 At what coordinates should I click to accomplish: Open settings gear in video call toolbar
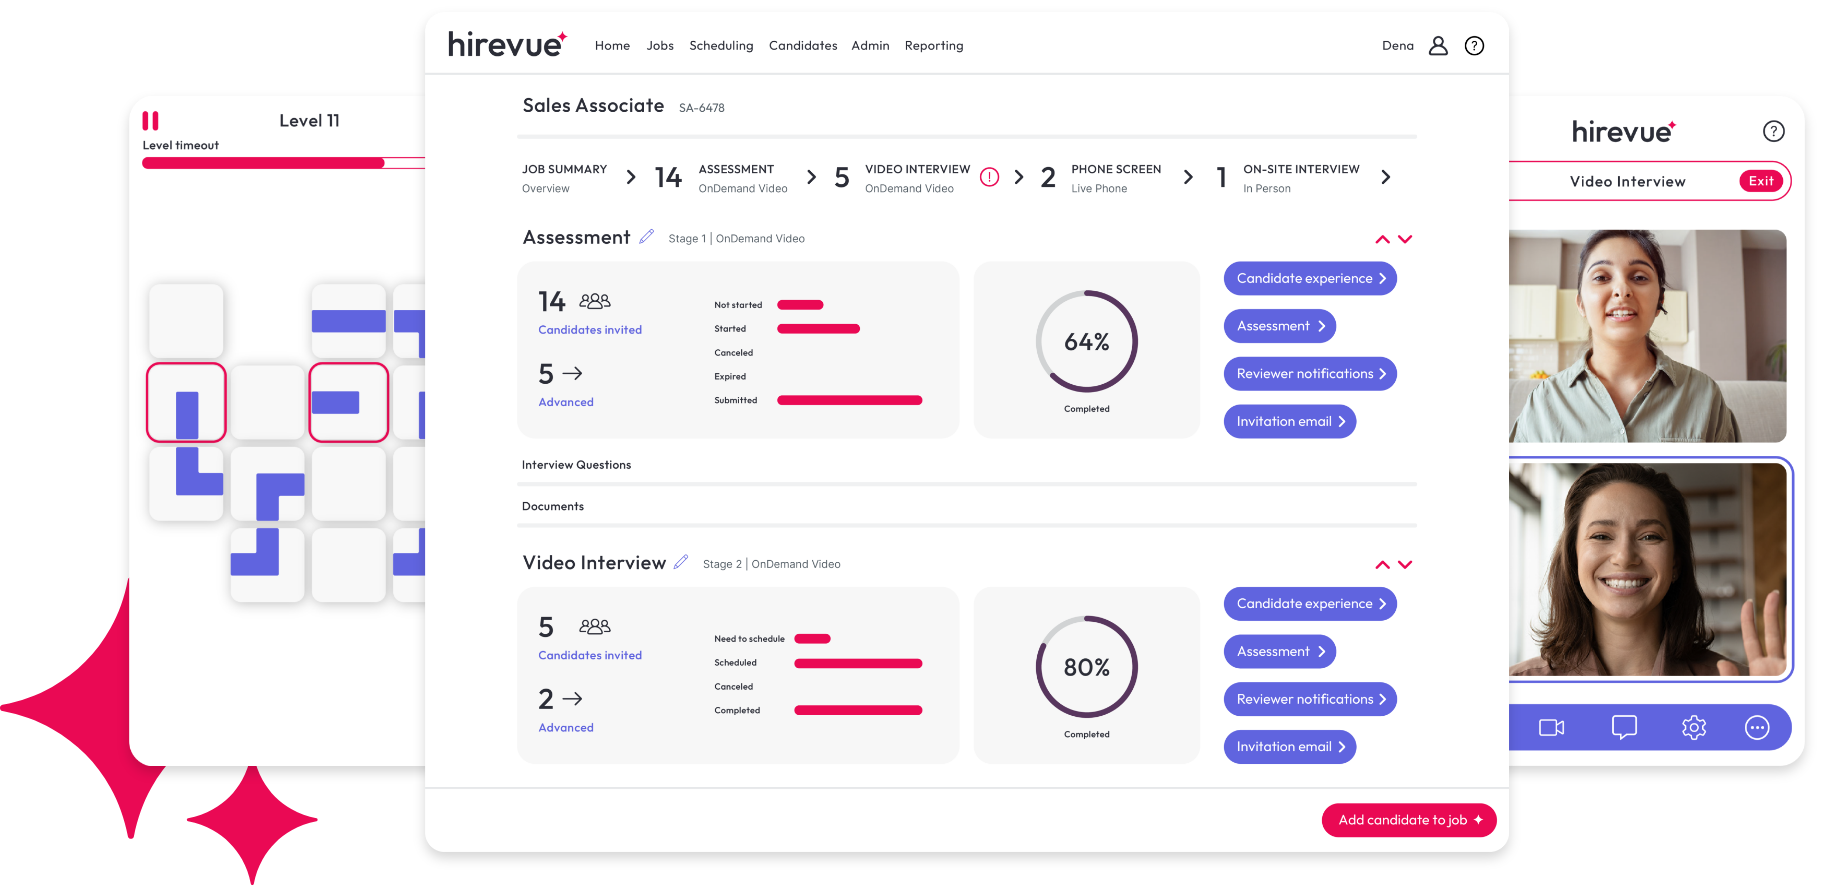click(x=1694, y=727)
